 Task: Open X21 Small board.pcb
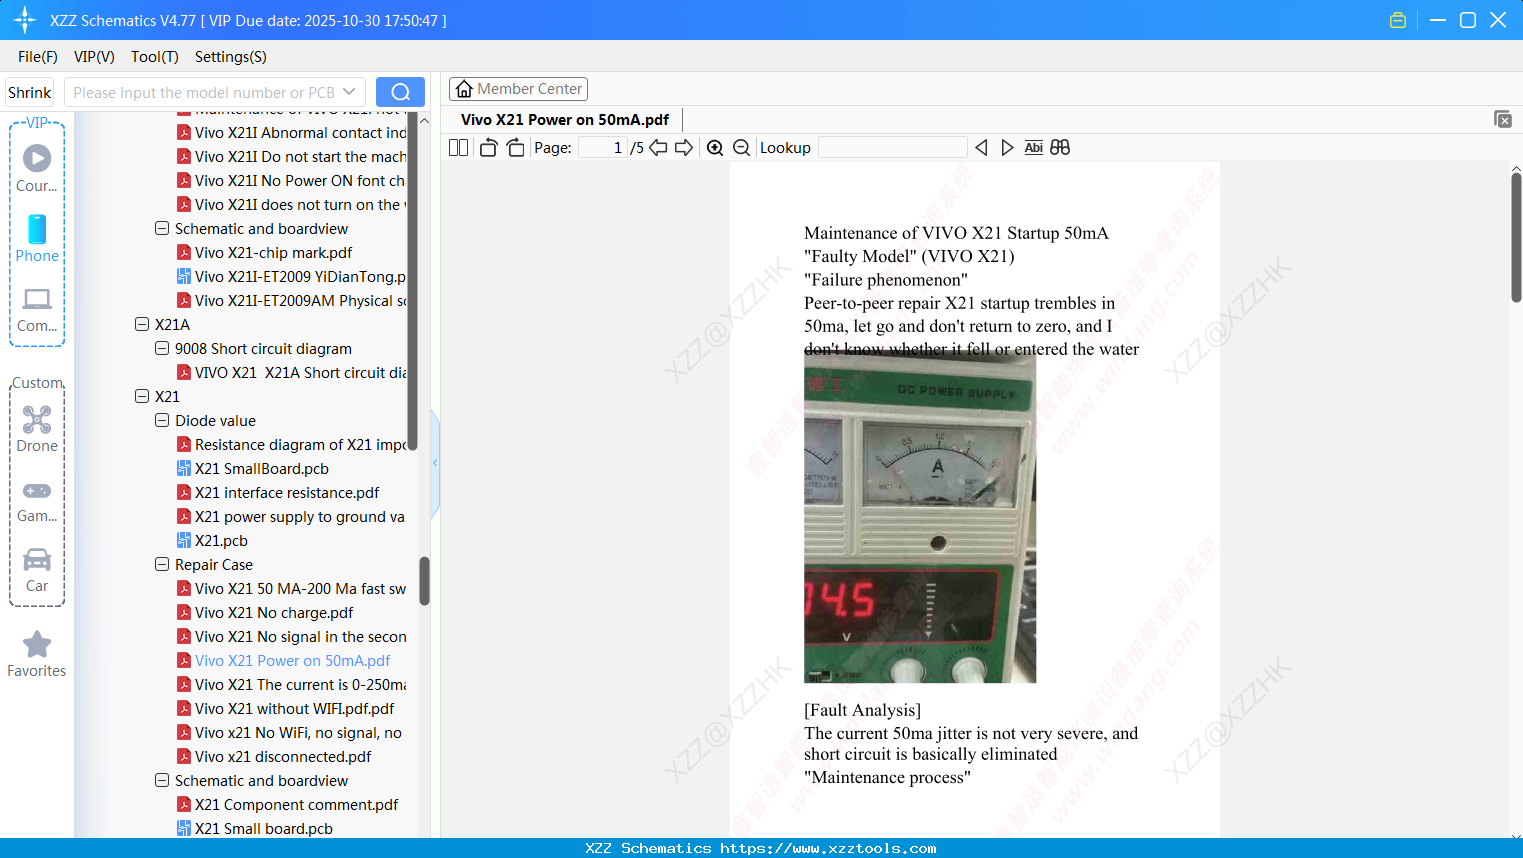click(255, 828)
